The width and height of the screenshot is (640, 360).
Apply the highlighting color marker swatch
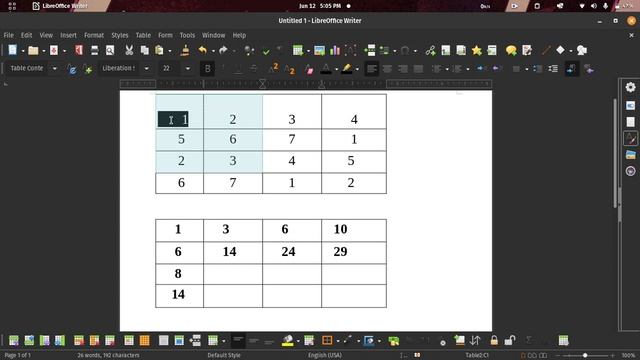(x=347, y=69)
